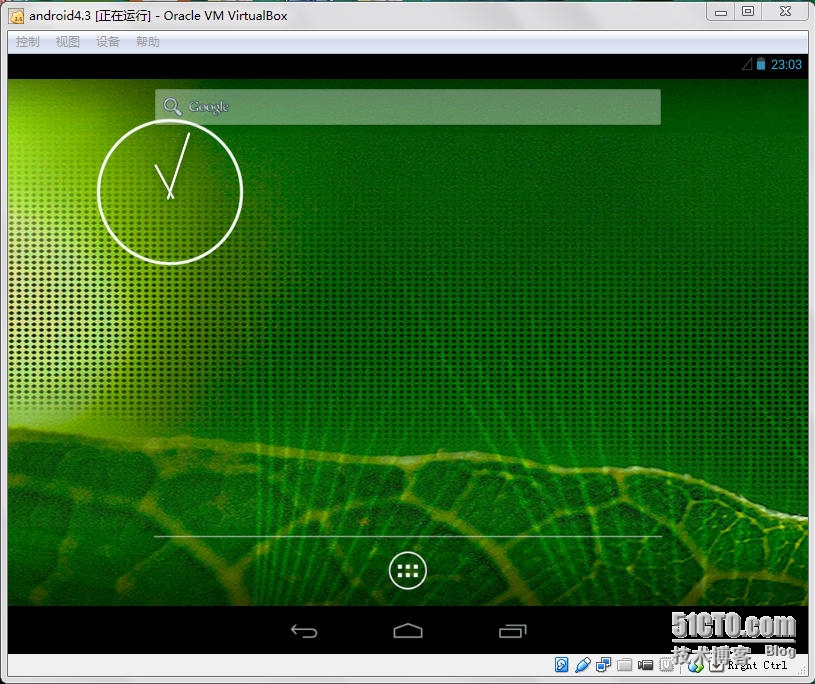Screen dimensions: 815x684
Task: Click the USB devices indicator icon
Action: click(583, 665)
